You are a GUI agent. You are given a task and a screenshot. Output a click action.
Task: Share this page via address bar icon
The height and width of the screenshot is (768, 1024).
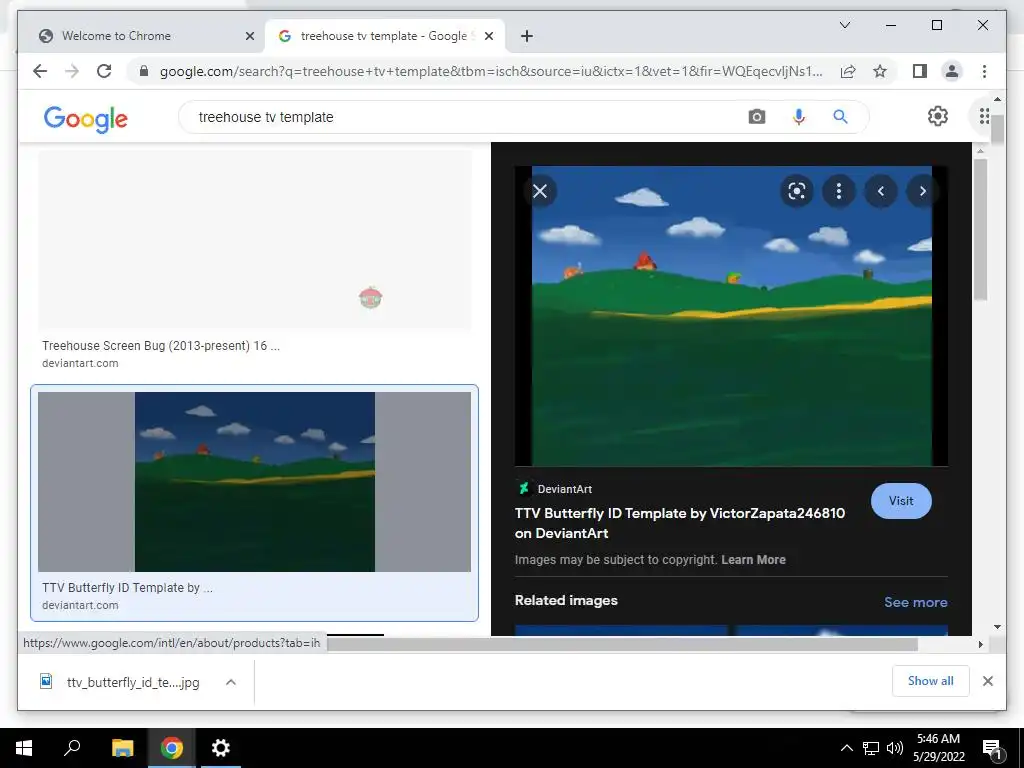848,71
